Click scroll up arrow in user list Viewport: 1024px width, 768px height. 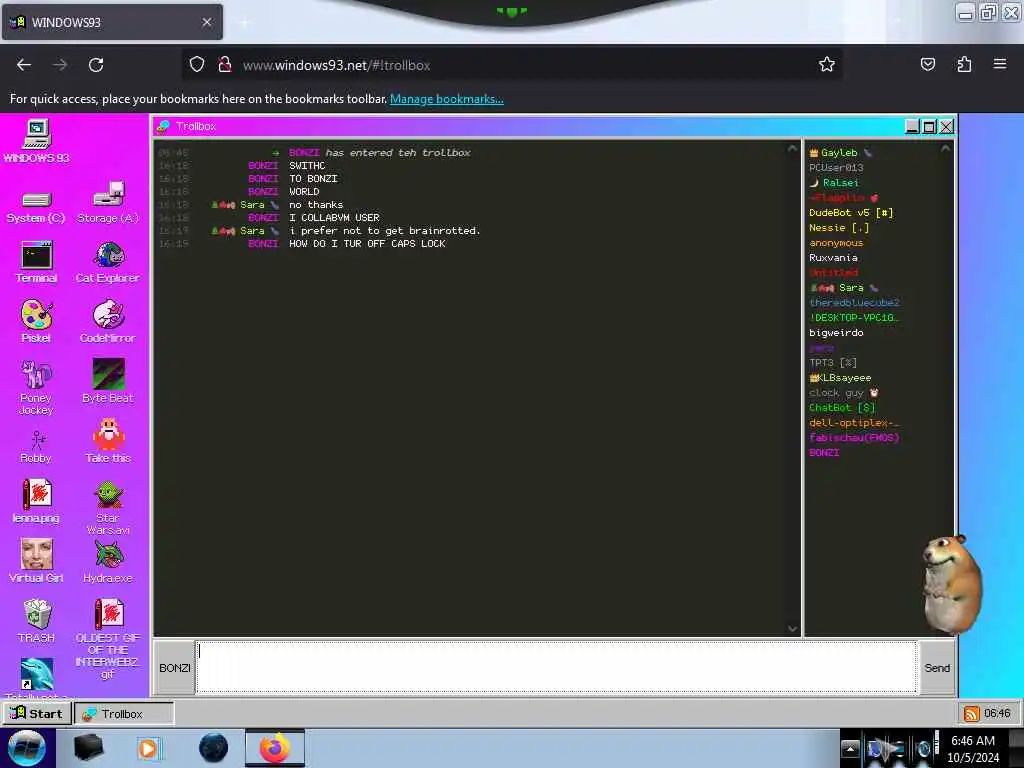click(945, 149)
